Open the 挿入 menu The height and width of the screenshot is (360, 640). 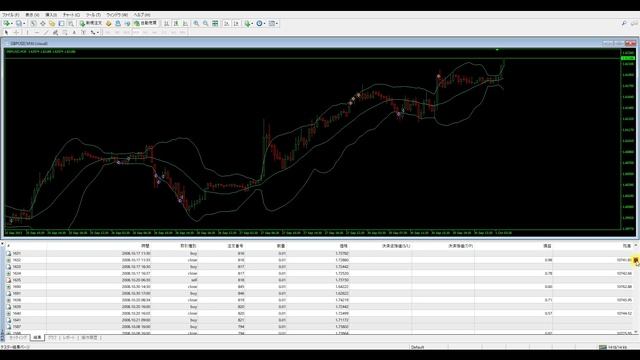click(51, 15)
